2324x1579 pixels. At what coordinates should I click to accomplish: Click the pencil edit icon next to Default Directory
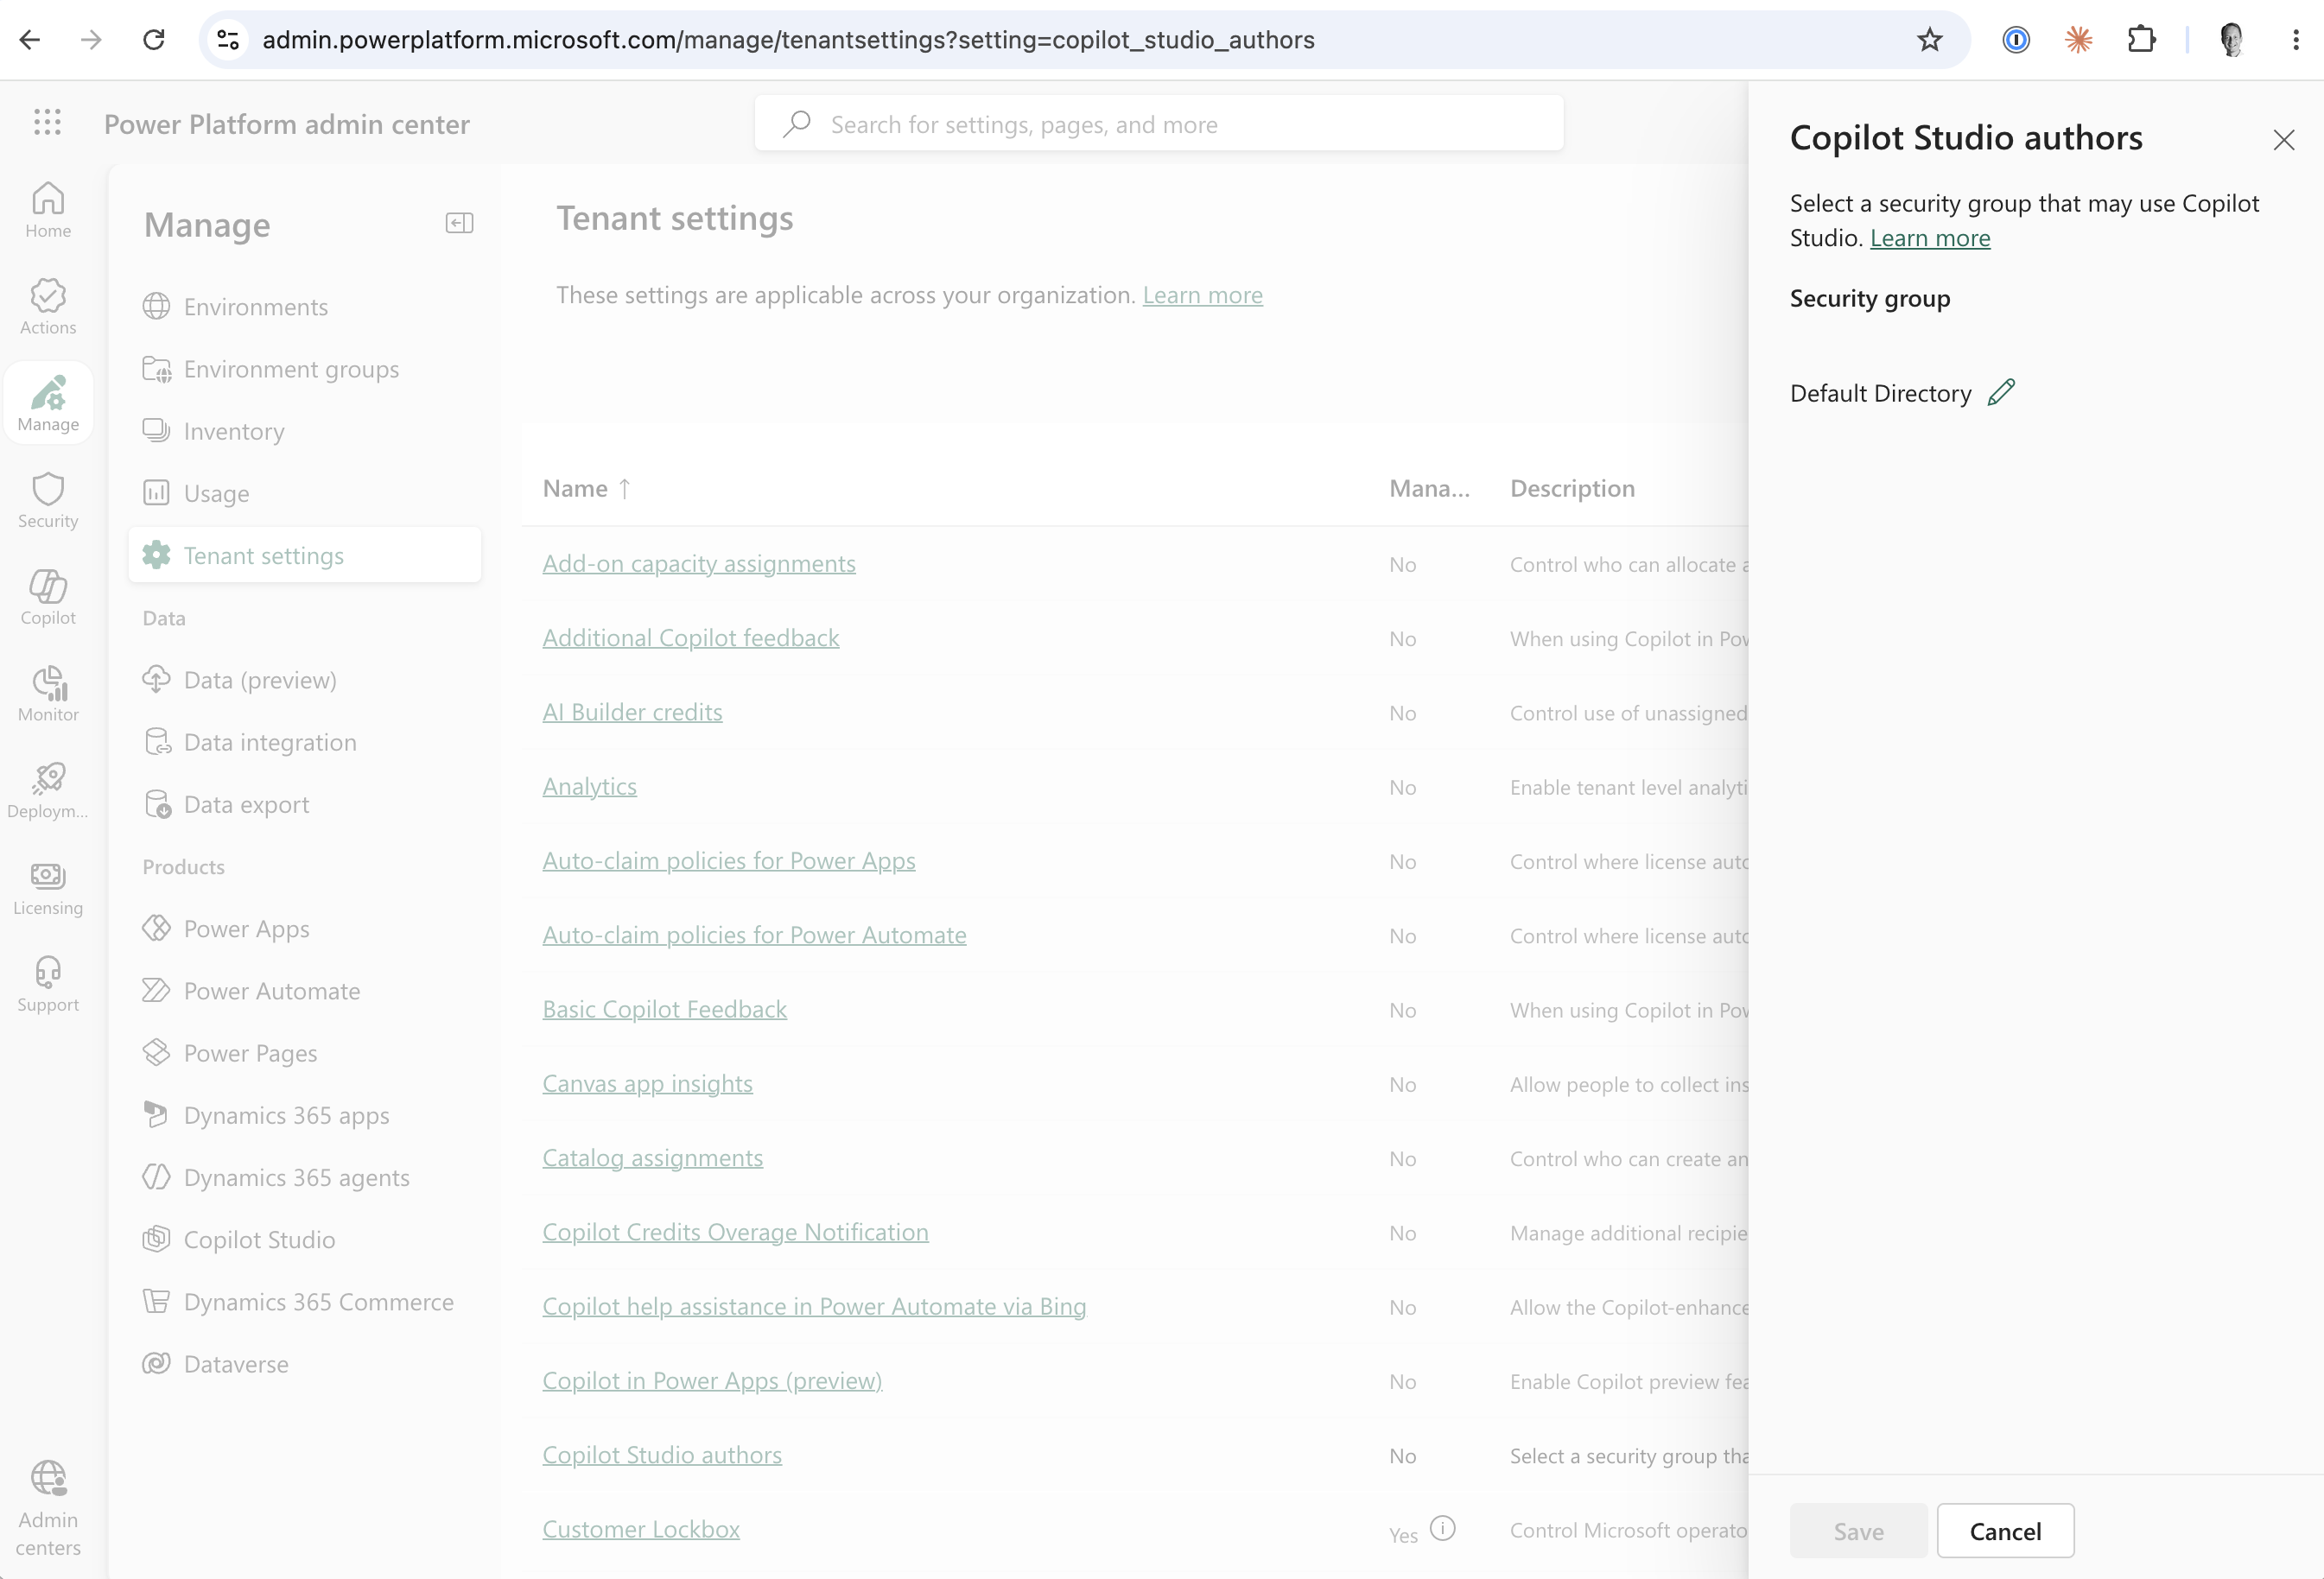(x=2001, y=392)
